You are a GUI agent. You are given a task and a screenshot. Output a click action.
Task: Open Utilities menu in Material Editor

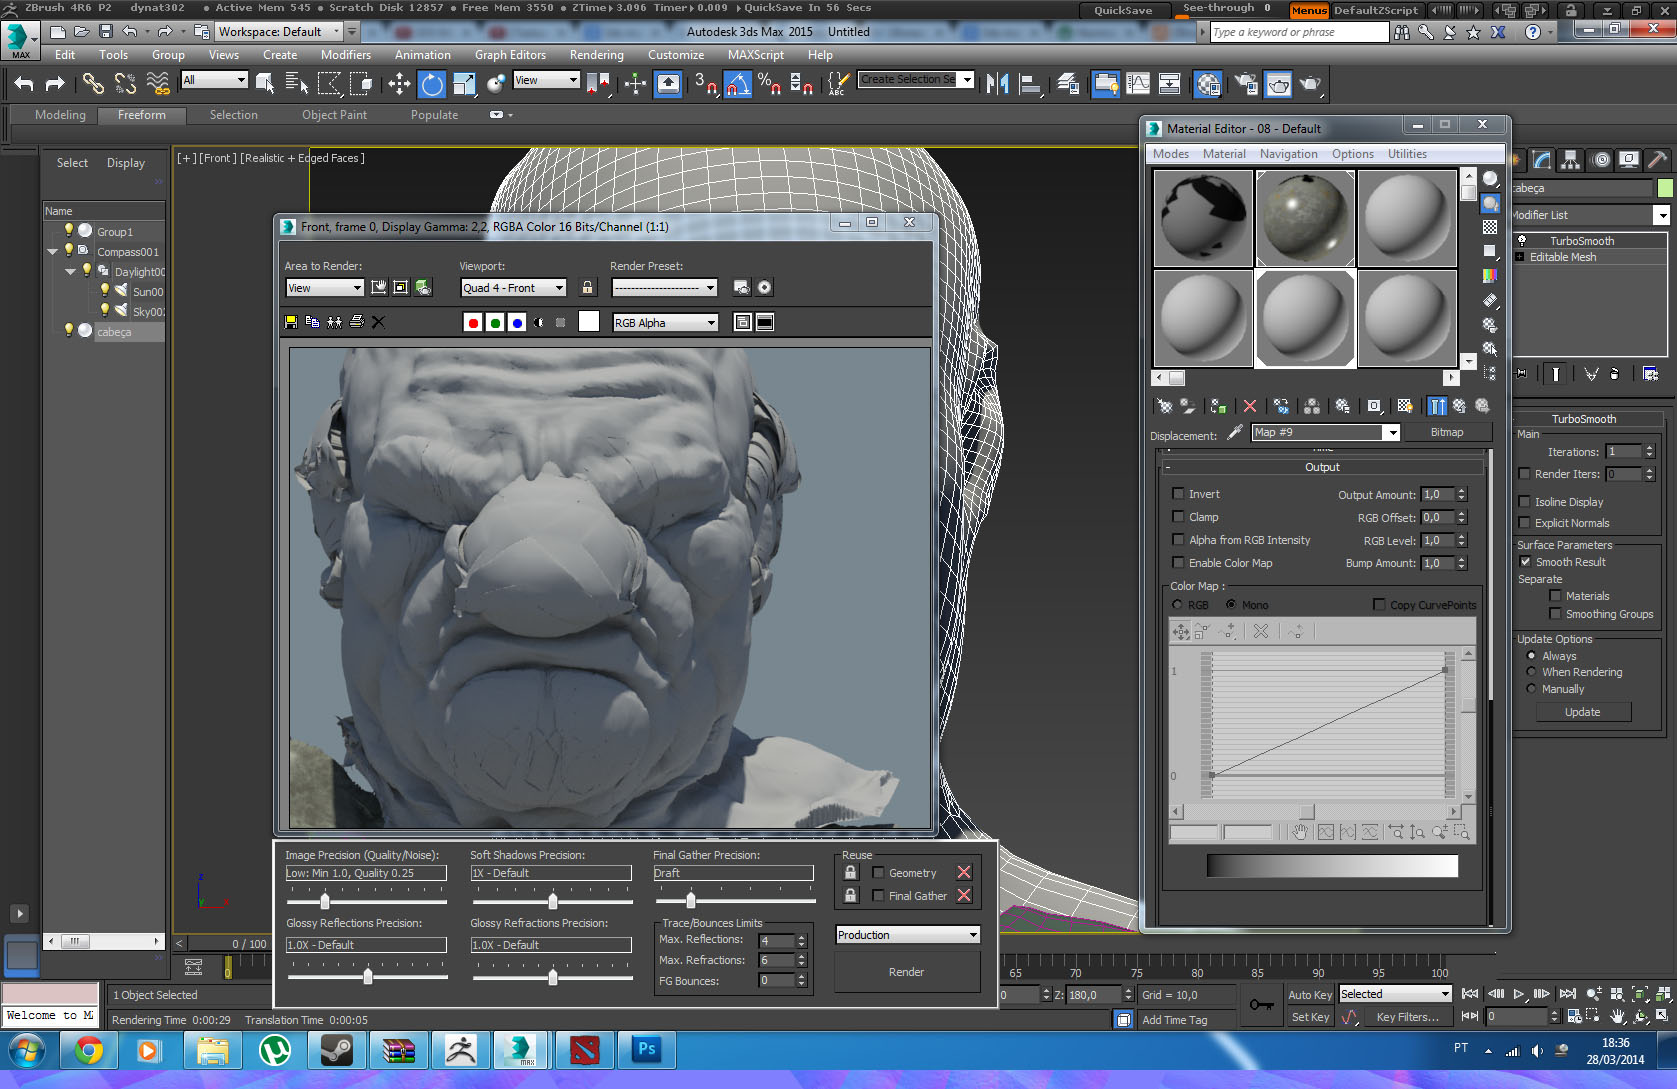(x=1407, y=154)
